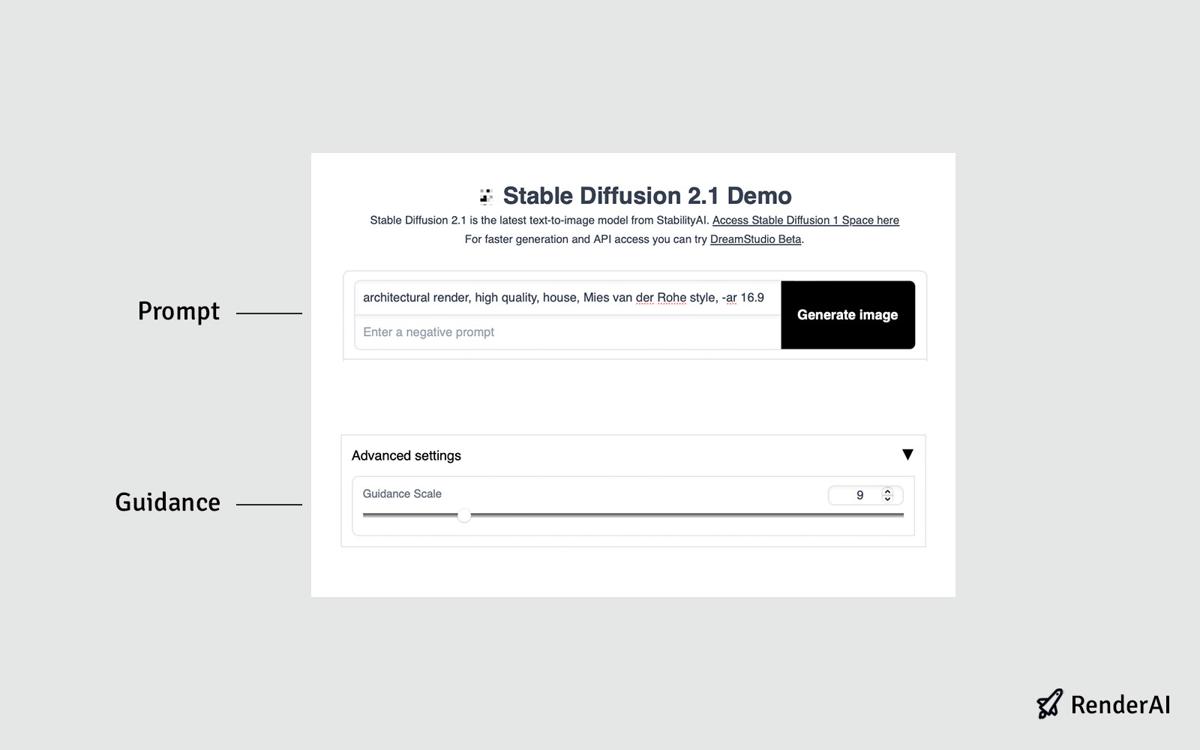This screenshot has width=1200, height=750.
Task: Click the Guidance Scale label text
Action: tap(402, 493)
